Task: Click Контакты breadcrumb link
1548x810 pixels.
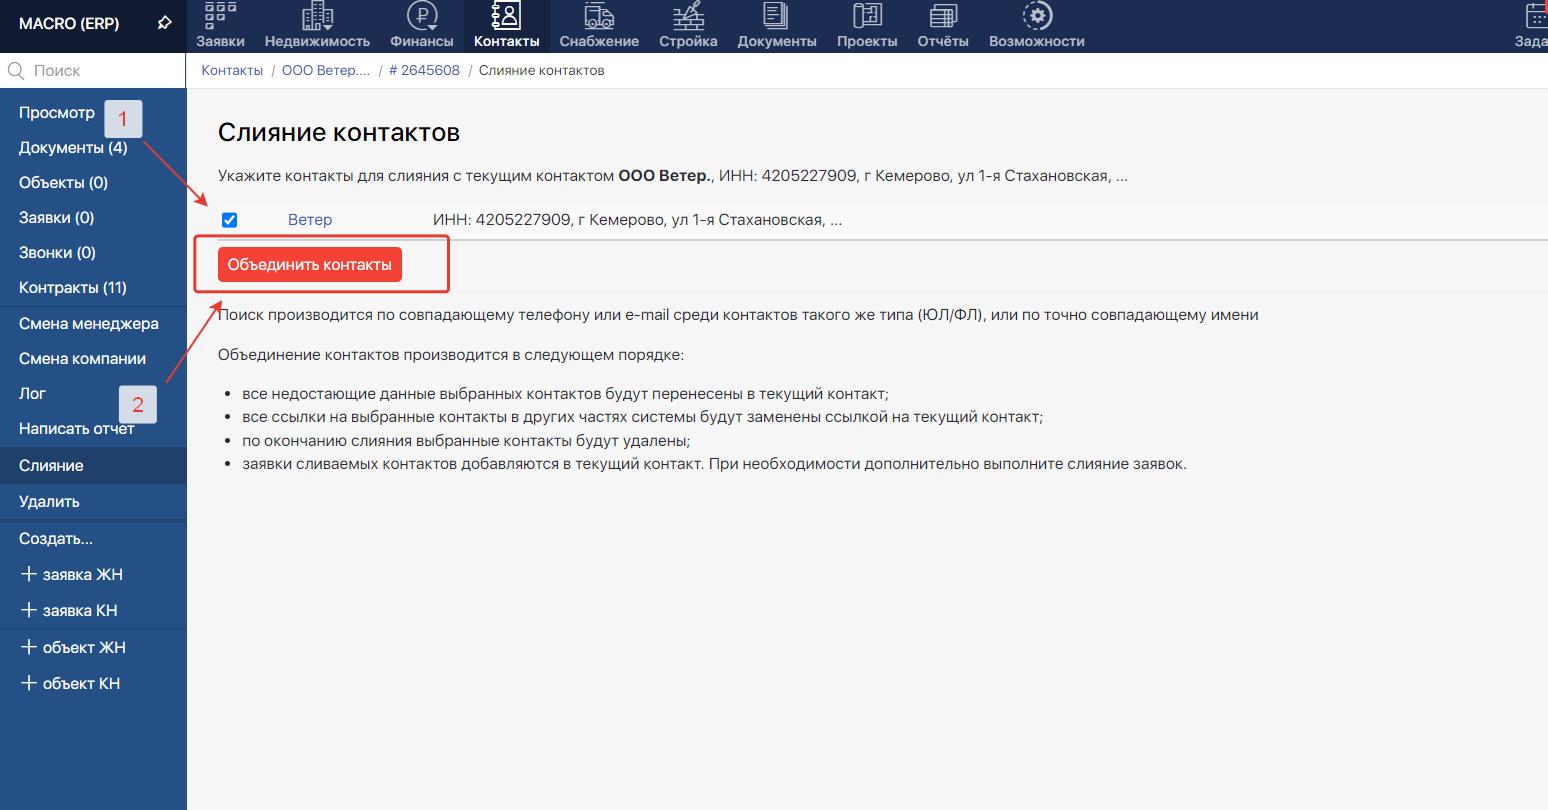Action: click(232, 71)
